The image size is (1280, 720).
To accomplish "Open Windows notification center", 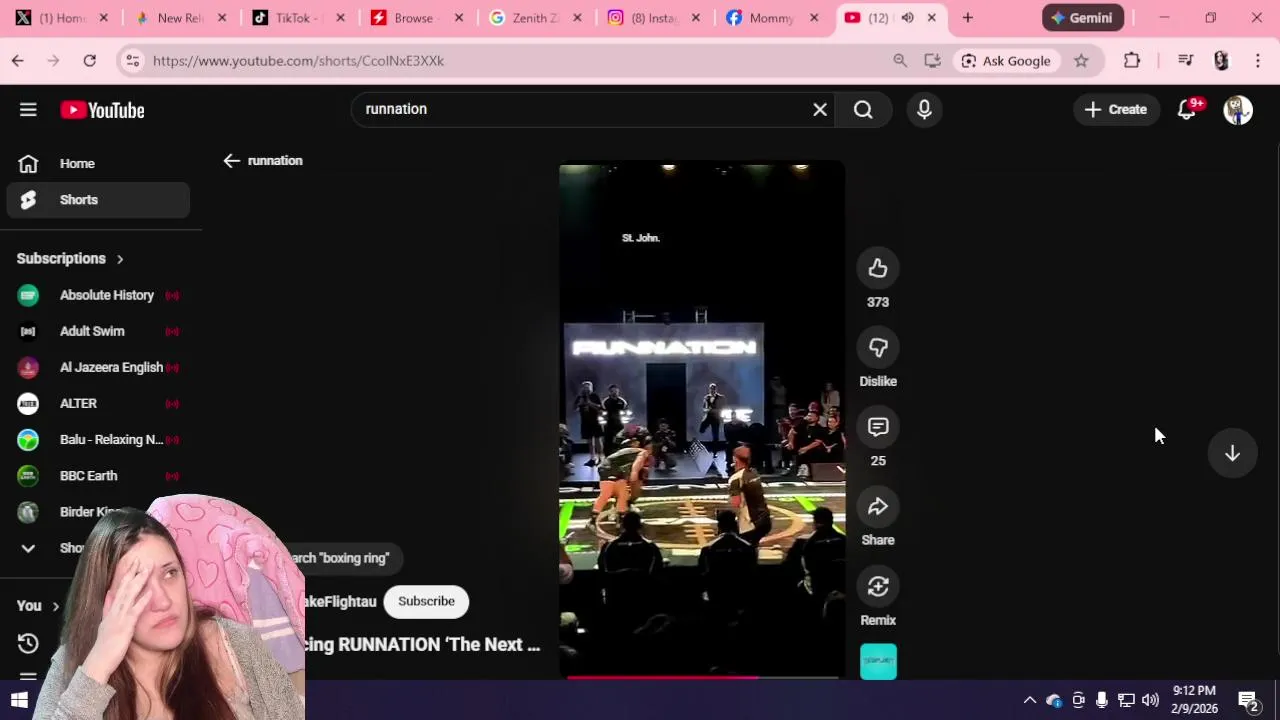I will [1248, 700].
